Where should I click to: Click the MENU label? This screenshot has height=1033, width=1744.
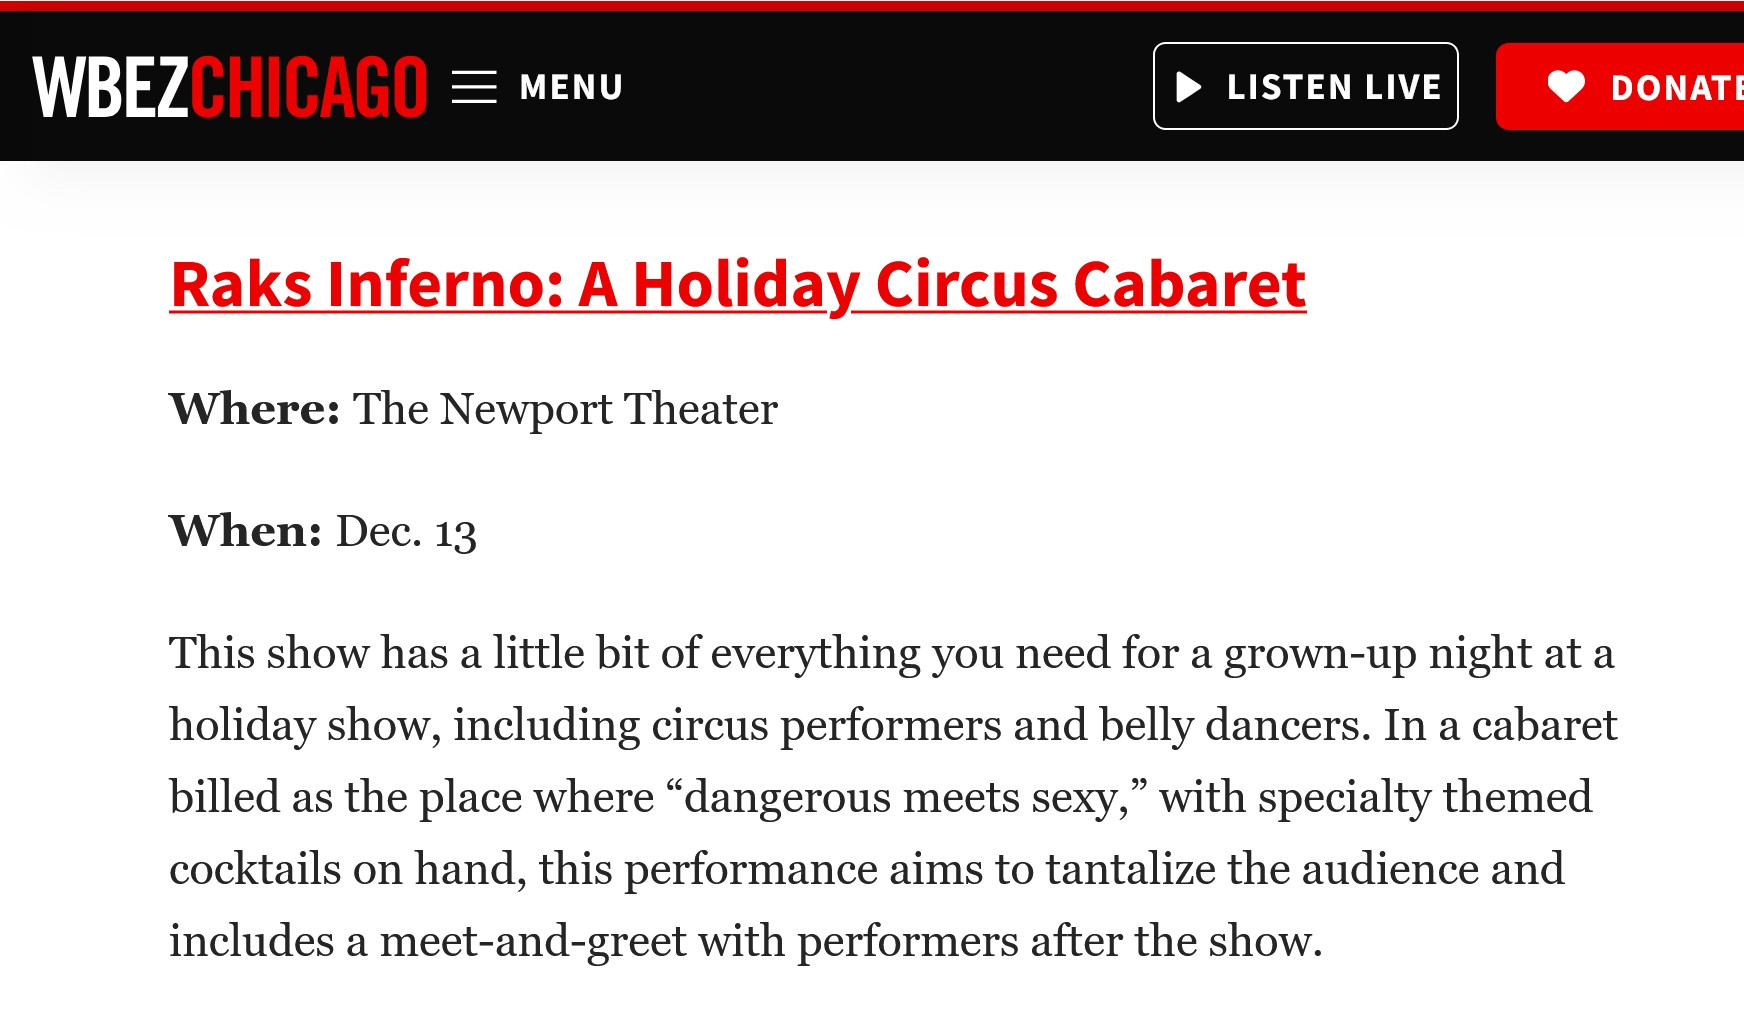tap(571, 87)
